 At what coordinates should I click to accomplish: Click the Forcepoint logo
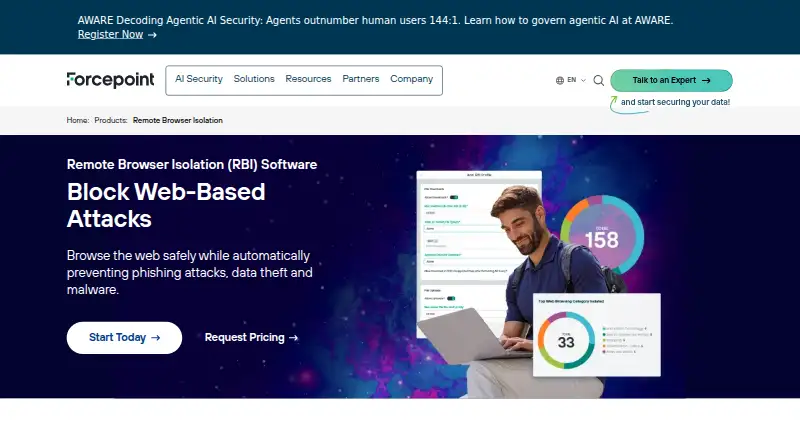110,80
